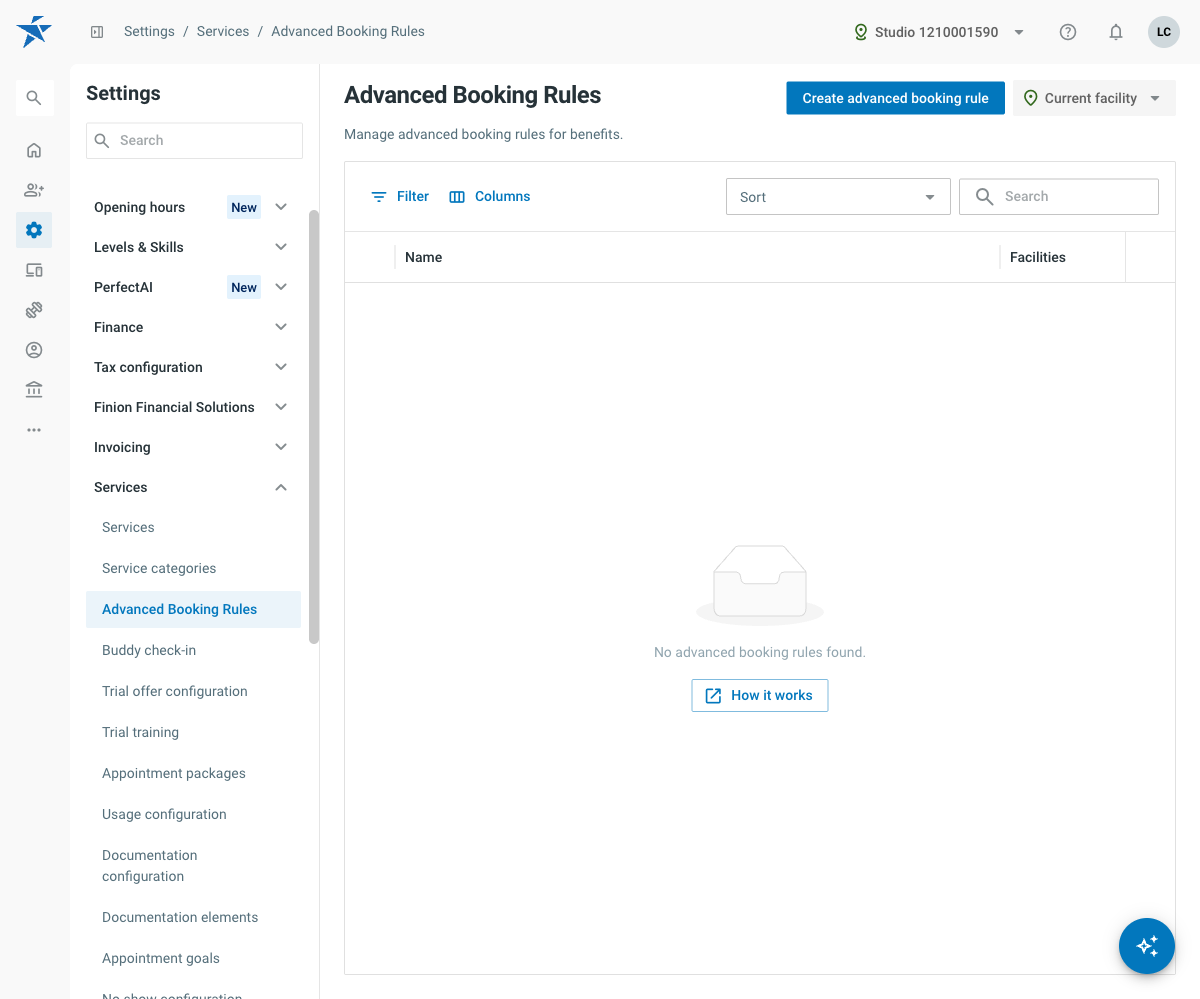This screenshot has width=1200, height=999.
Task: Open bank finance icon in left rail
Action: 34,390
